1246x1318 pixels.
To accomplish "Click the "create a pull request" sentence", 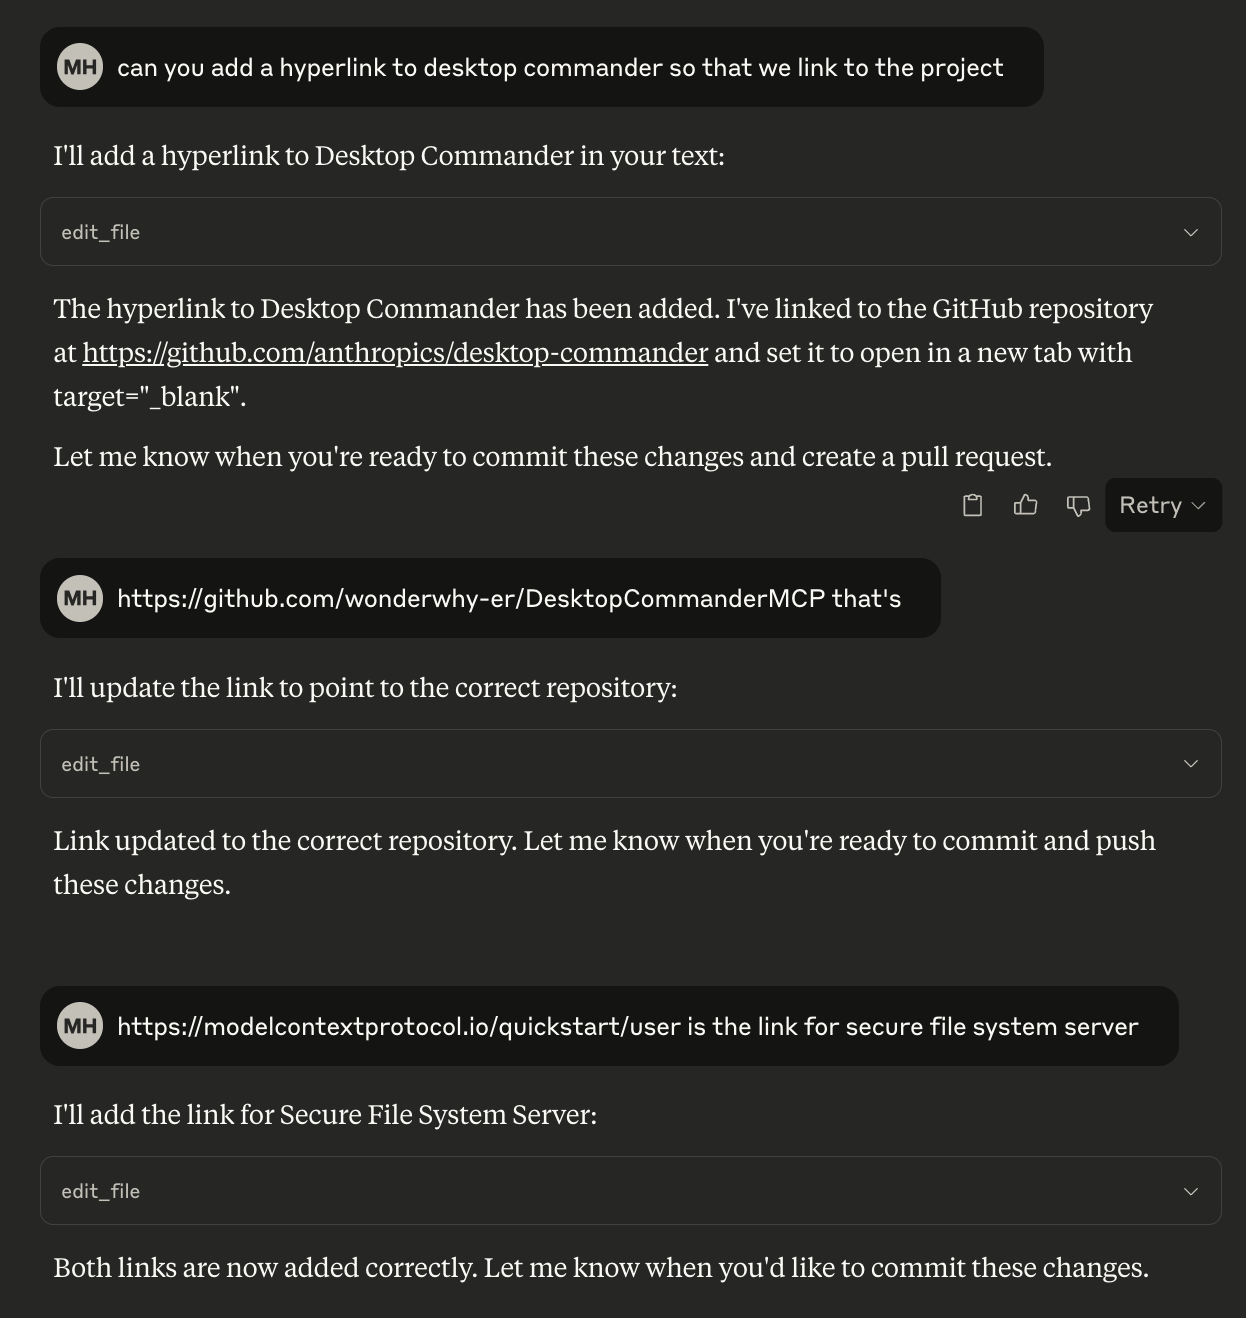I will coord(552,457).
